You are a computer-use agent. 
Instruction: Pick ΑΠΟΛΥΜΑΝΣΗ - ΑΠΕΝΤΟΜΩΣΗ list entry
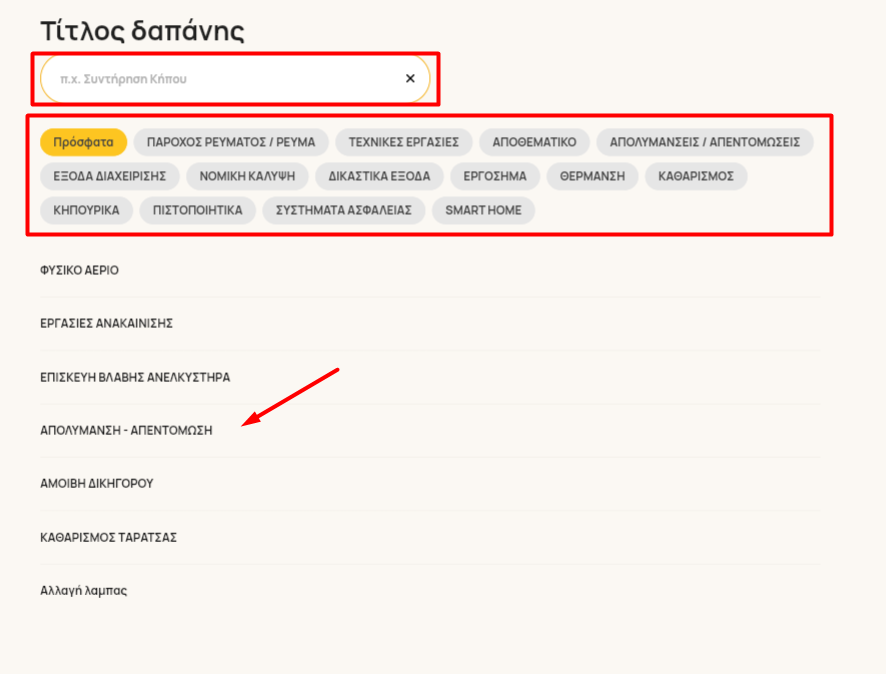[x=430, y=431]
